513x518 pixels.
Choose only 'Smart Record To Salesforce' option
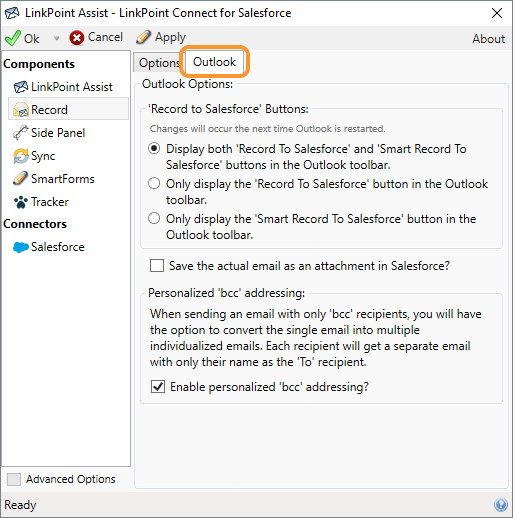154,219
